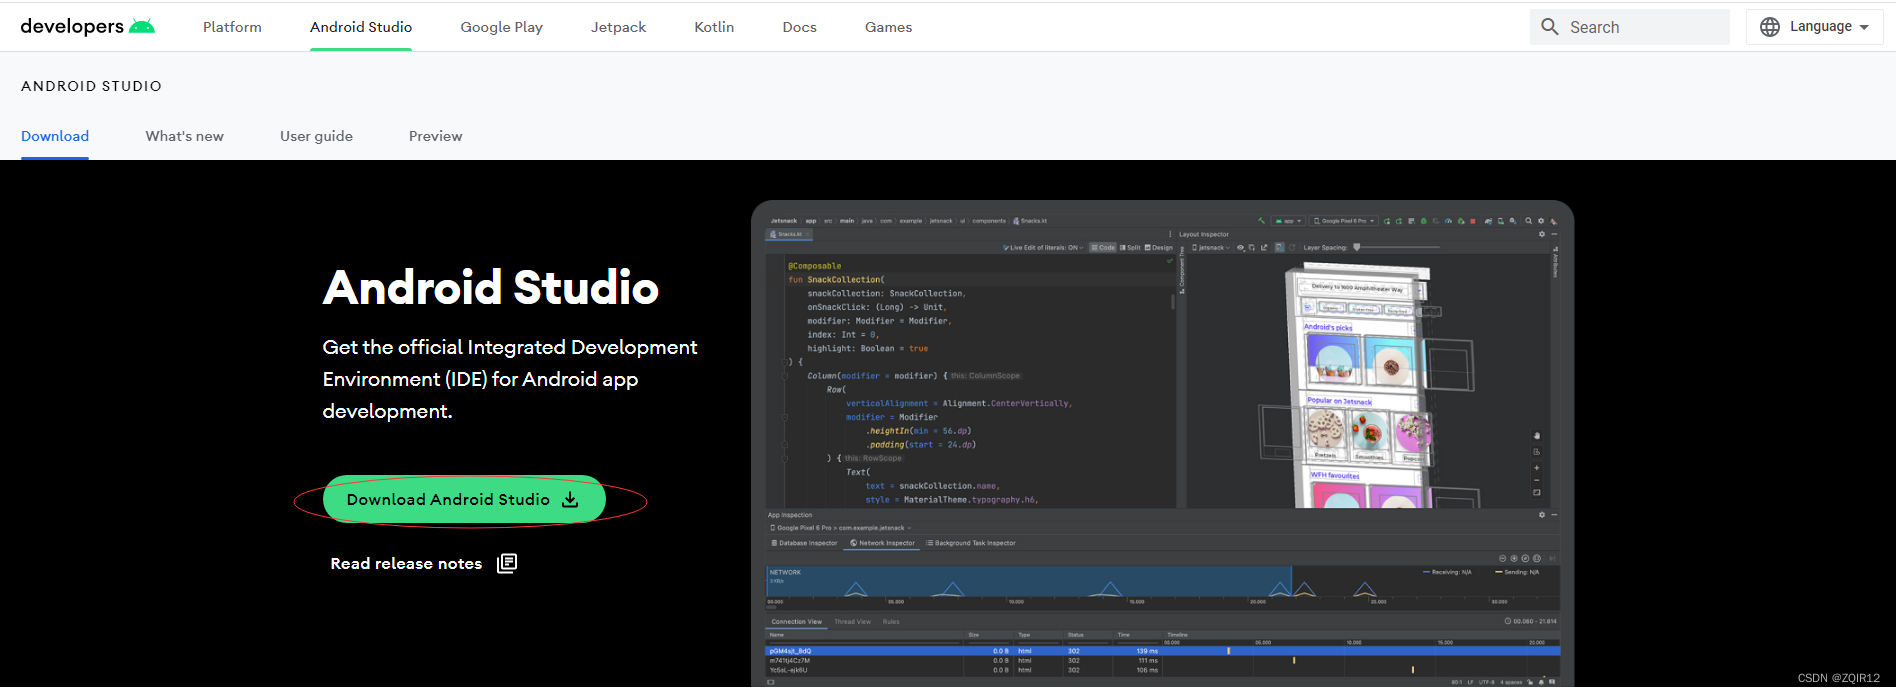Click the release notes document icon
1896x694 pixels.
[x=507, y=563]
